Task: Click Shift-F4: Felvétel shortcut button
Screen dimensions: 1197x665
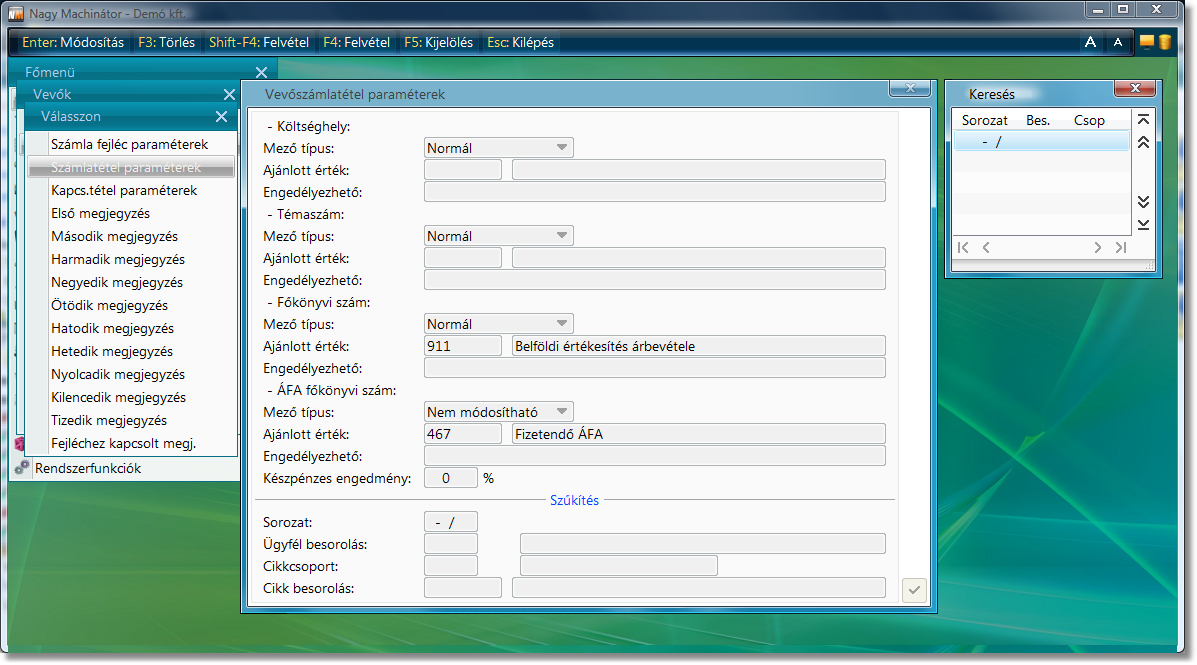Action: click(259, 43)
